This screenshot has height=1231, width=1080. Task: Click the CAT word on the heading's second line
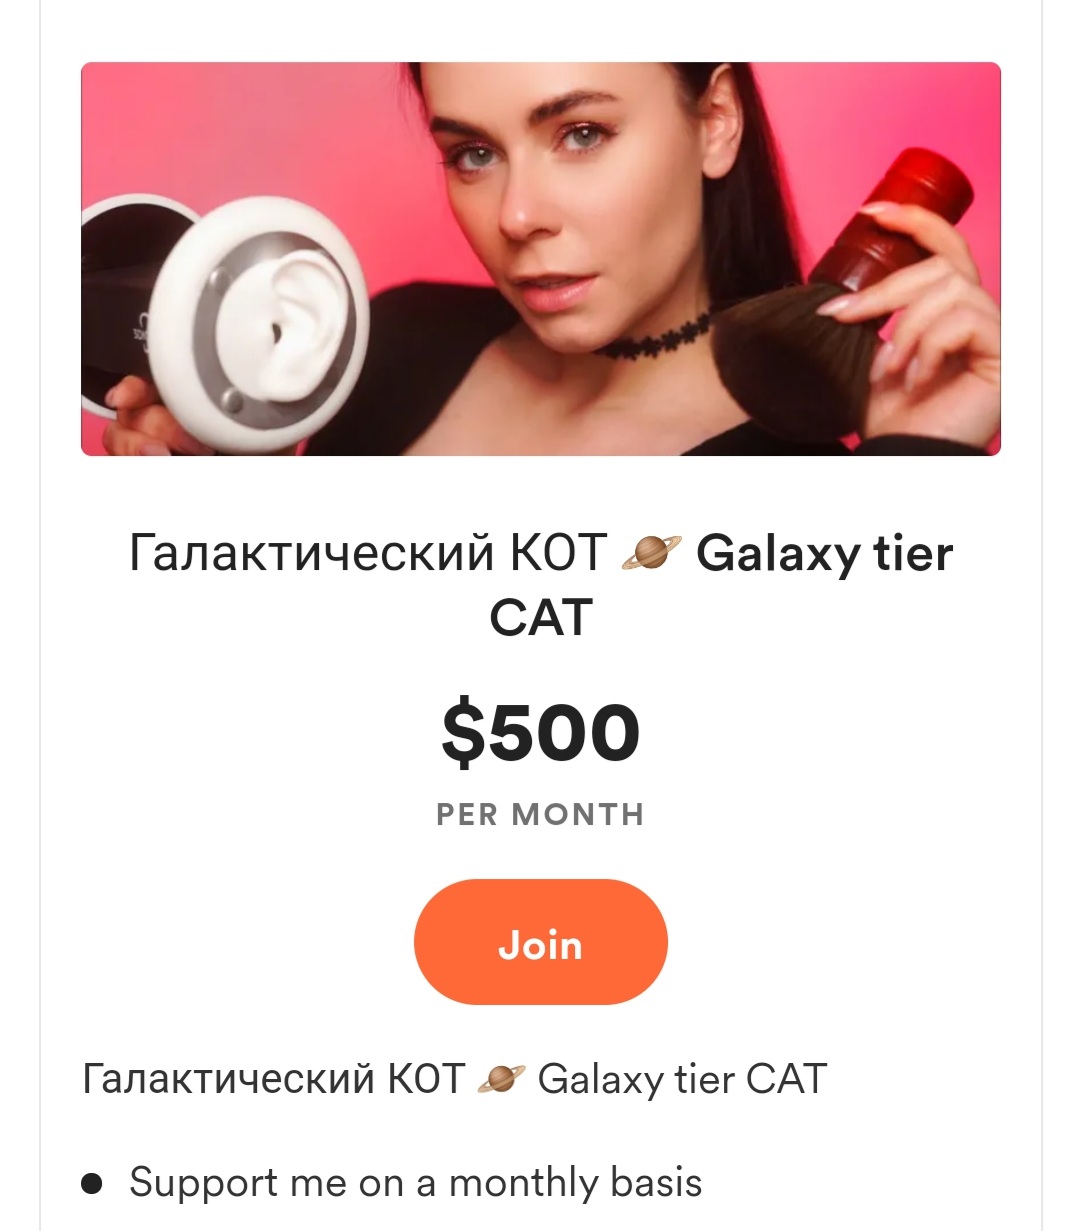pos(540,618)
